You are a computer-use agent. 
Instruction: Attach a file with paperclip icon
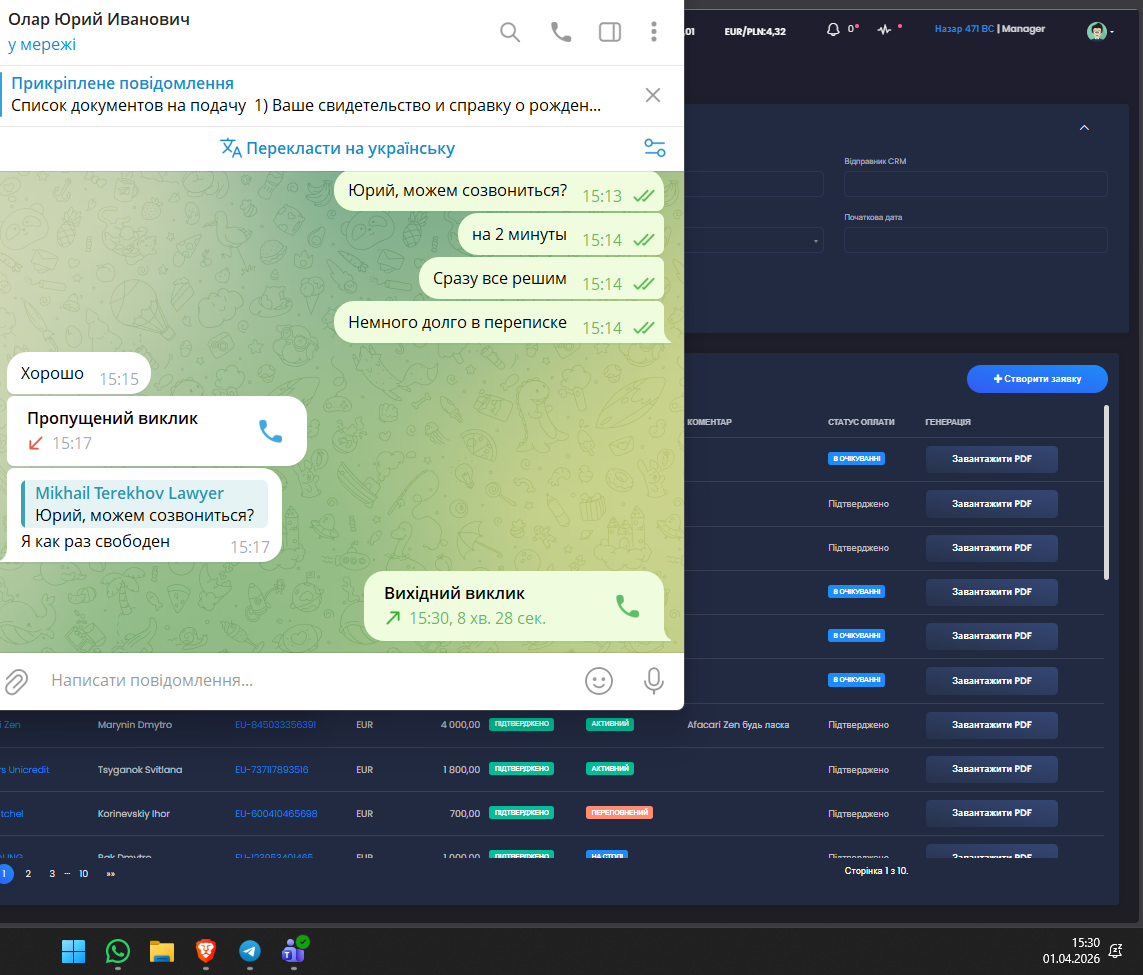[x=16, y=681]
